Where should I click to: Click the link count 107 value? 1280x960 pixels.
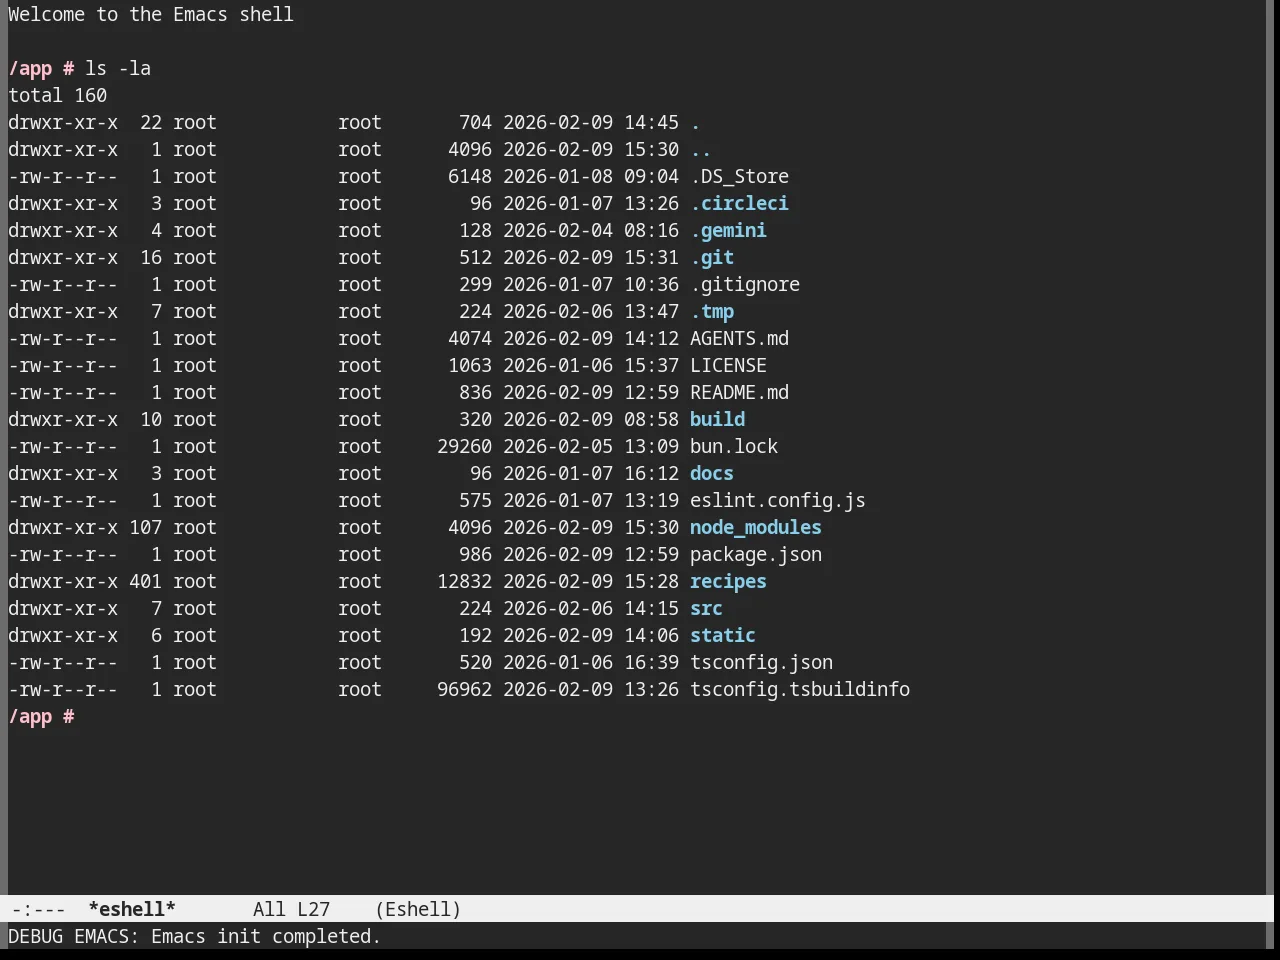tap(145, 527)
